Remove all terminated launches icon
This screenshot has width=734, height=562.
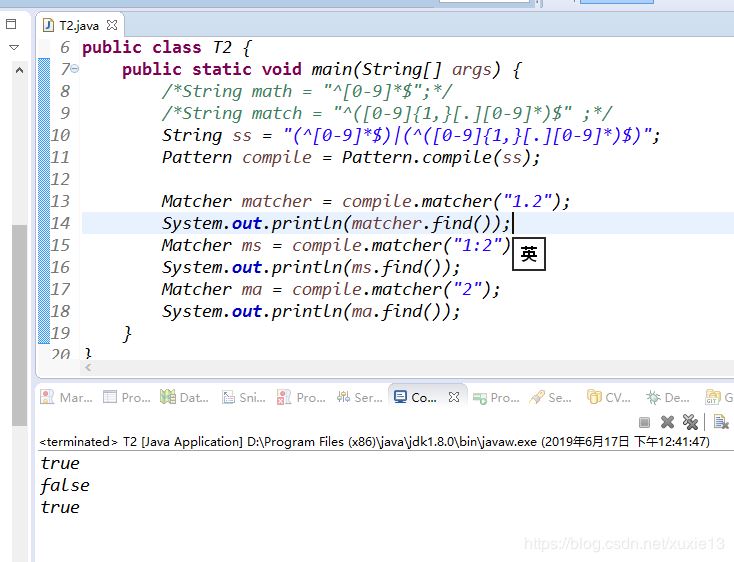coord(690,422)
